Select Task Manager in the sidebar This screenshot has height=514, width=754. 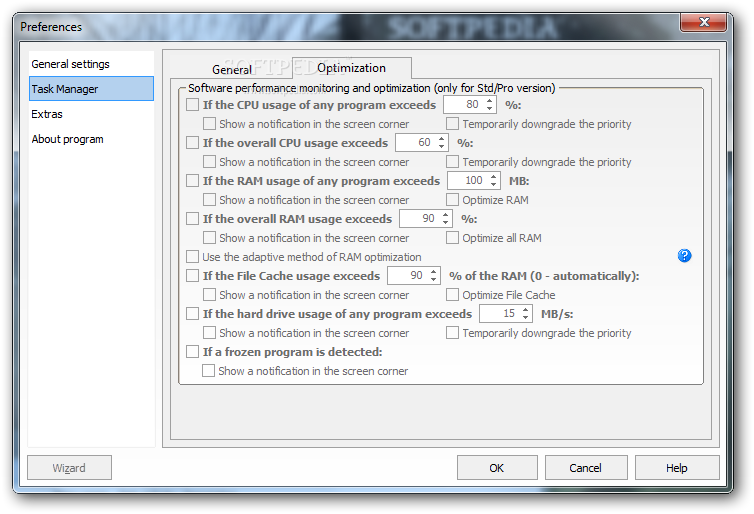tap(91, 89)
